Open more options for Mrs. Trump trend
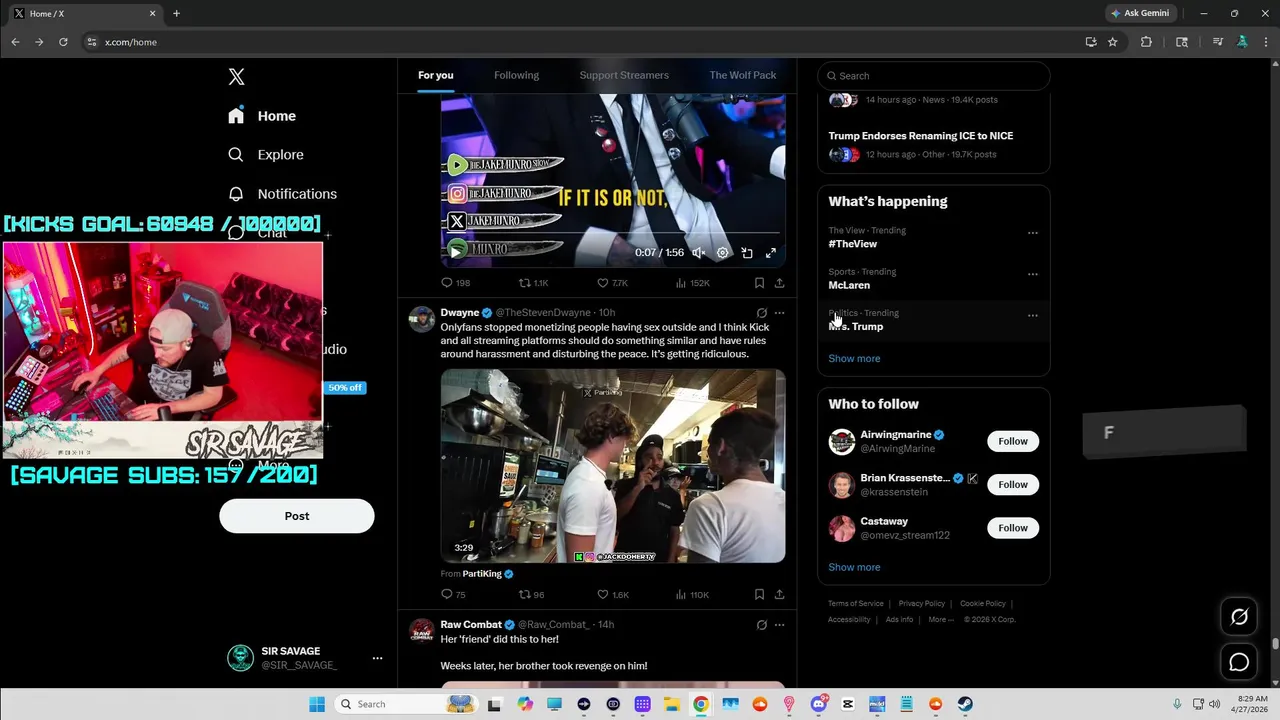 click(x=1033, y=315)
